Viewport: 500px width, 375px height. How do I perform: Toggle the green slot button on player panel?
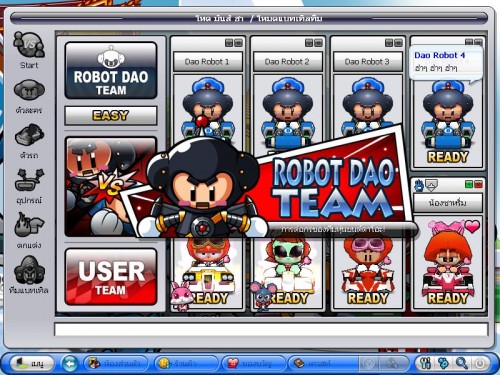(469, 184)
